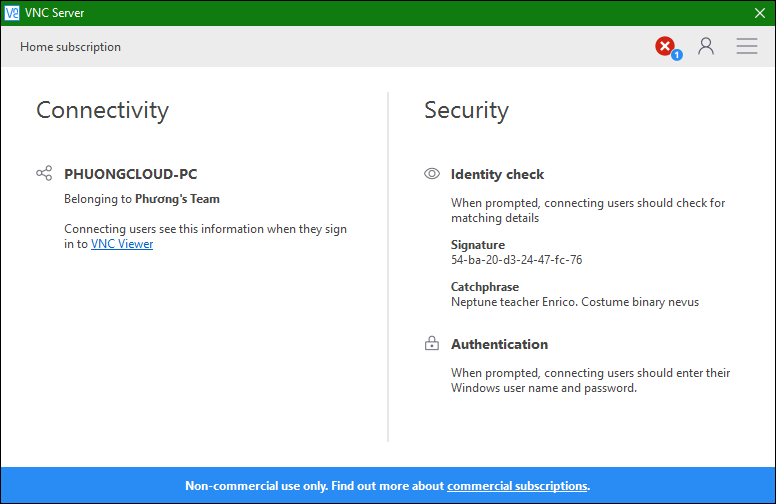Click the Connectivity section title
This screenshot has height=504, width=776.
click(x=102, y=110)
